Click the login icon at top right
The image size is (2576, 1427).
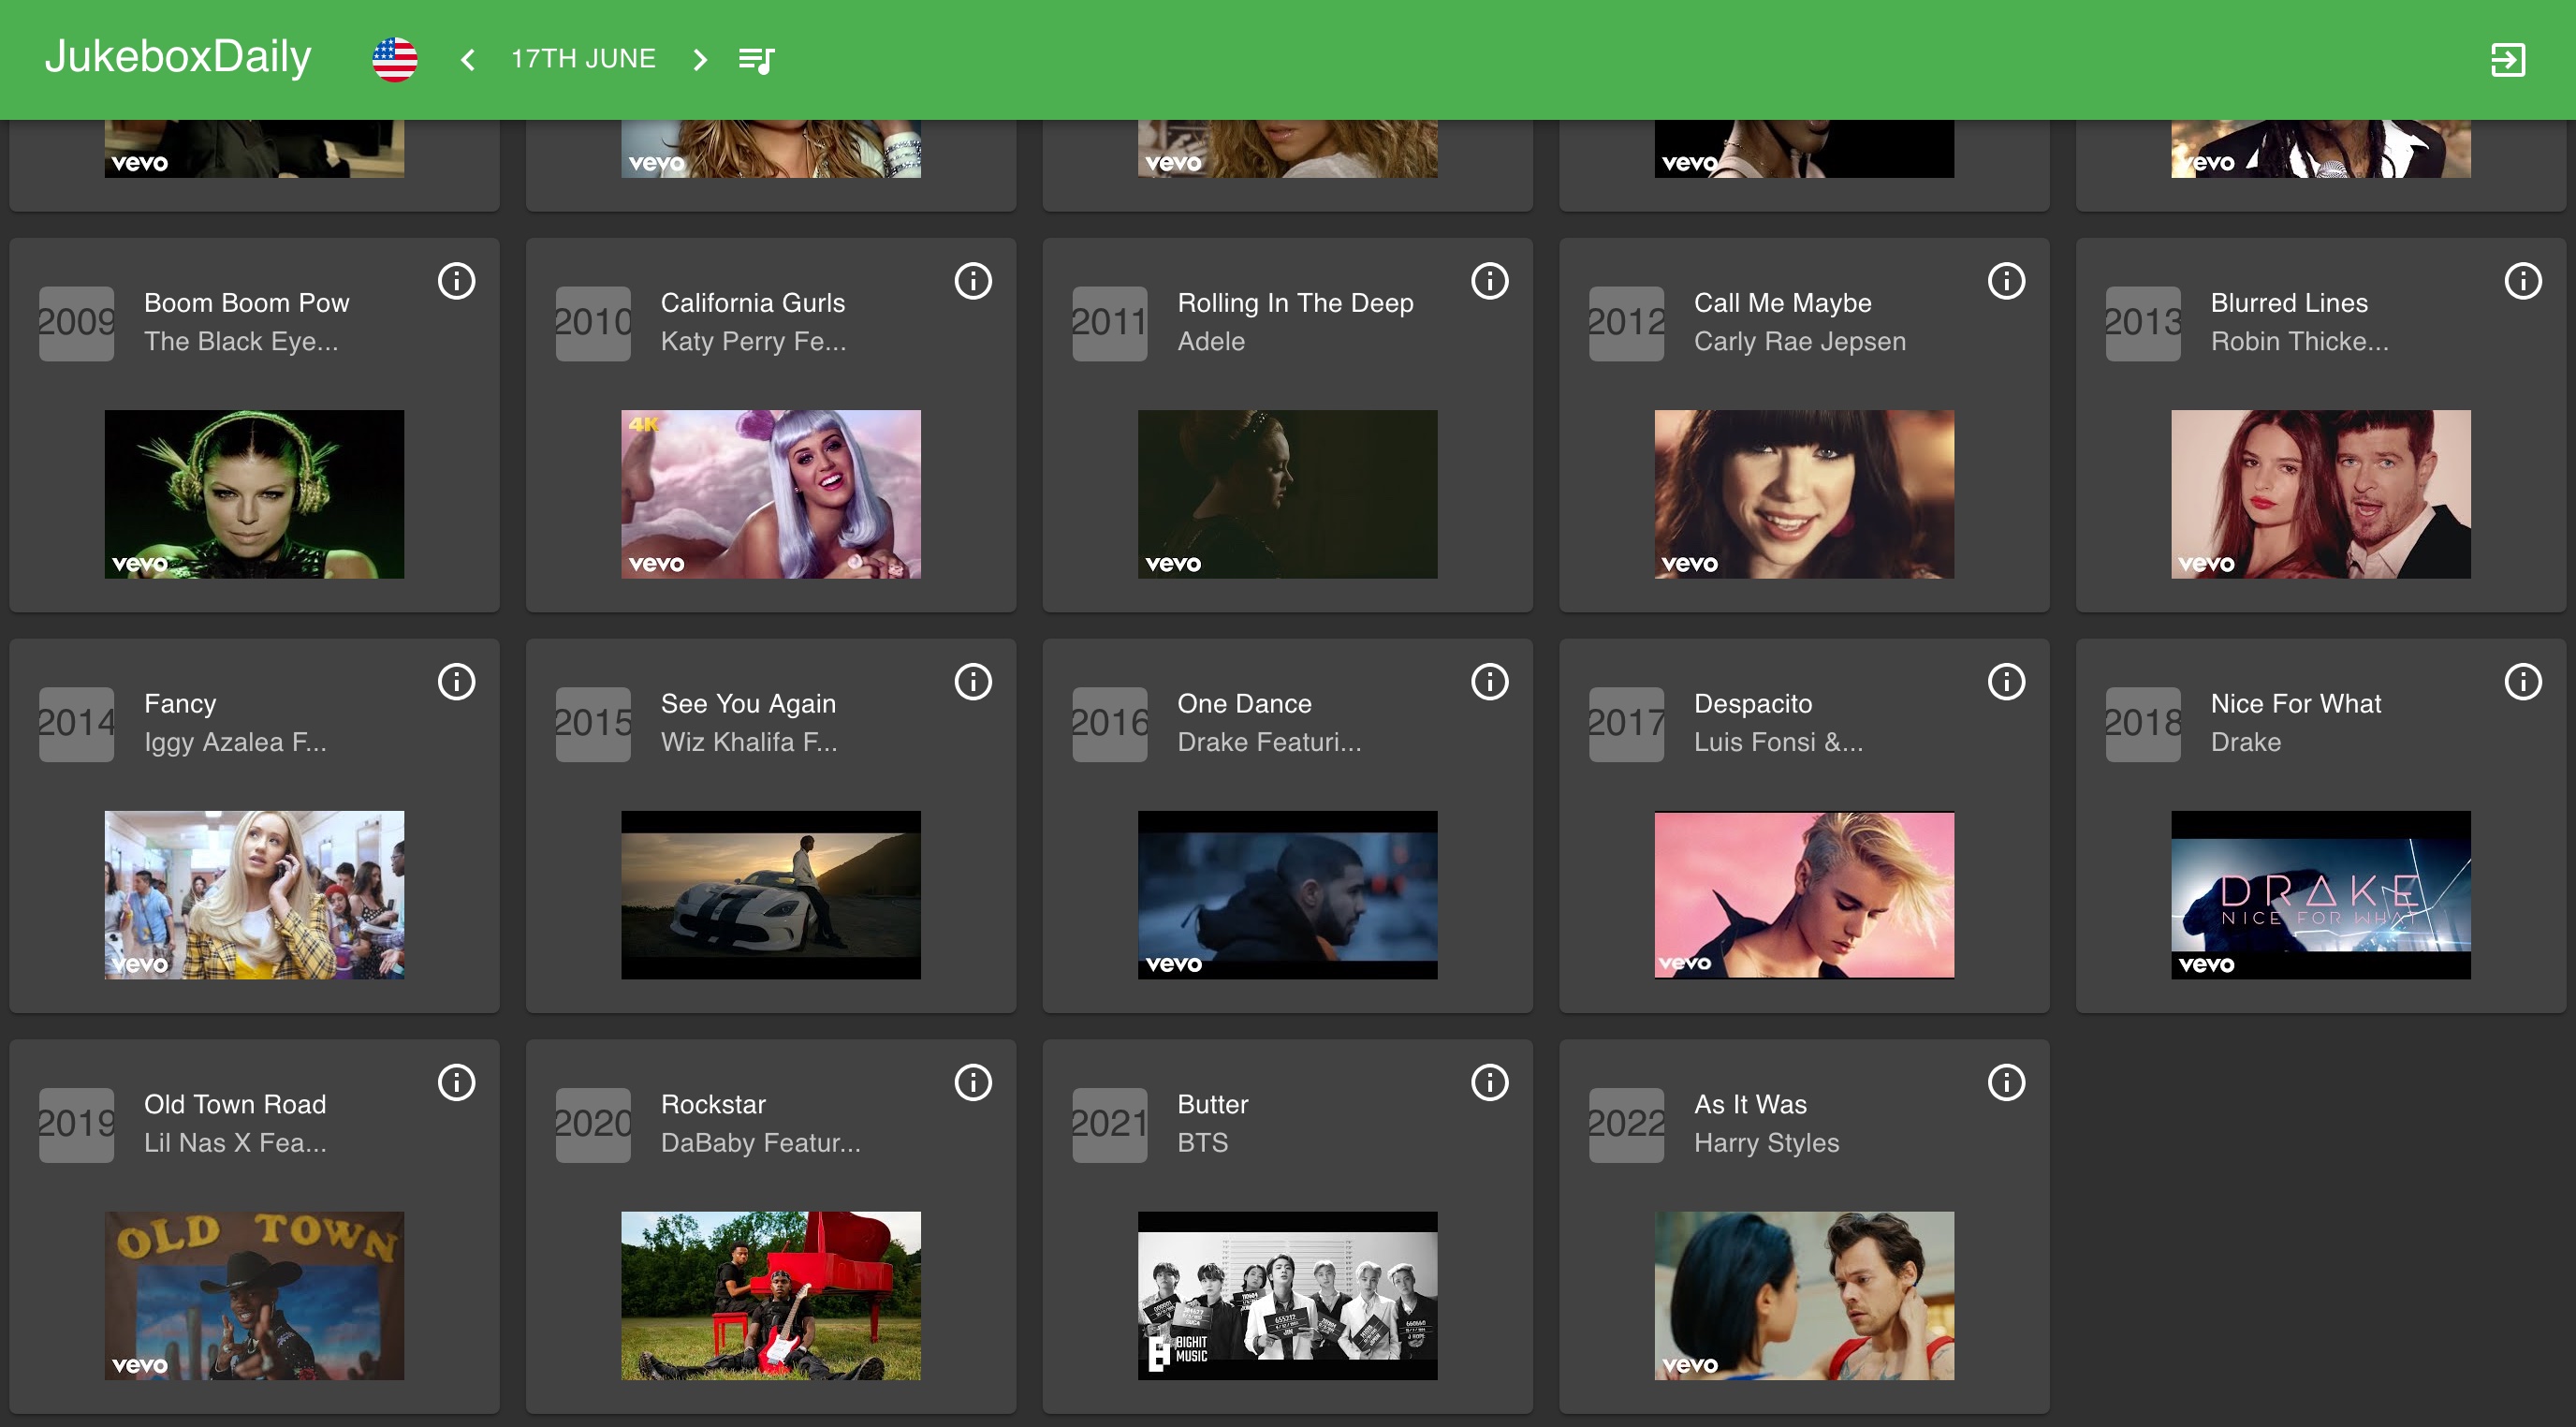(x=2507, y=60)
